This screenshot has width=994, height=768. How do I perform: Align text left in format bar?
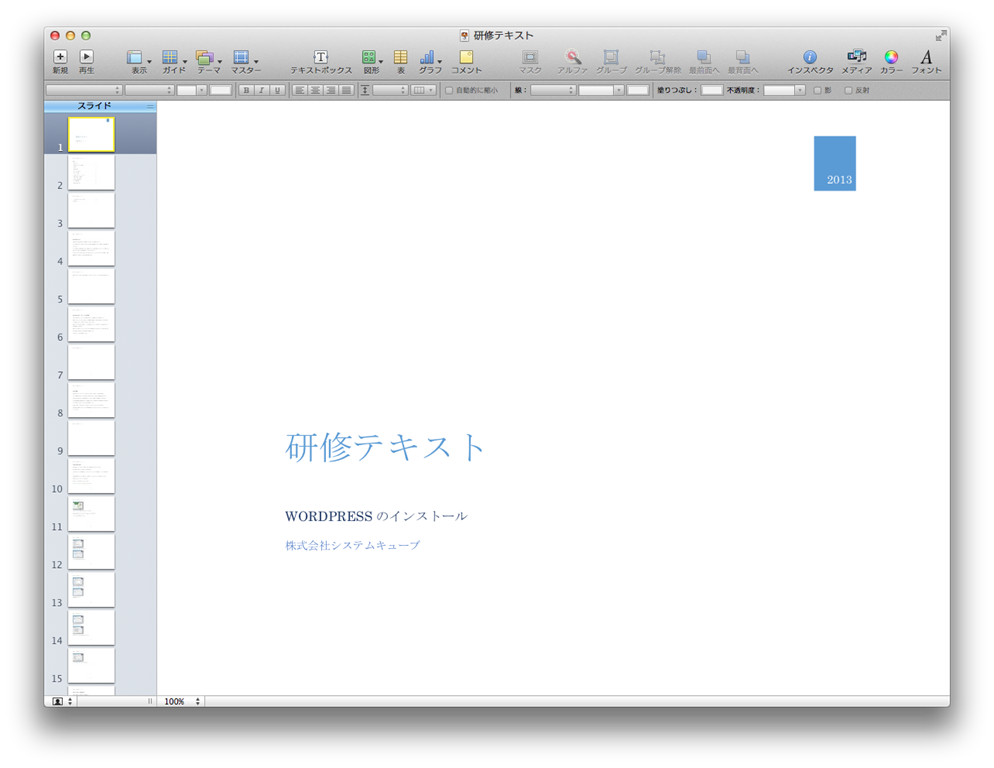tap(300, 90)
